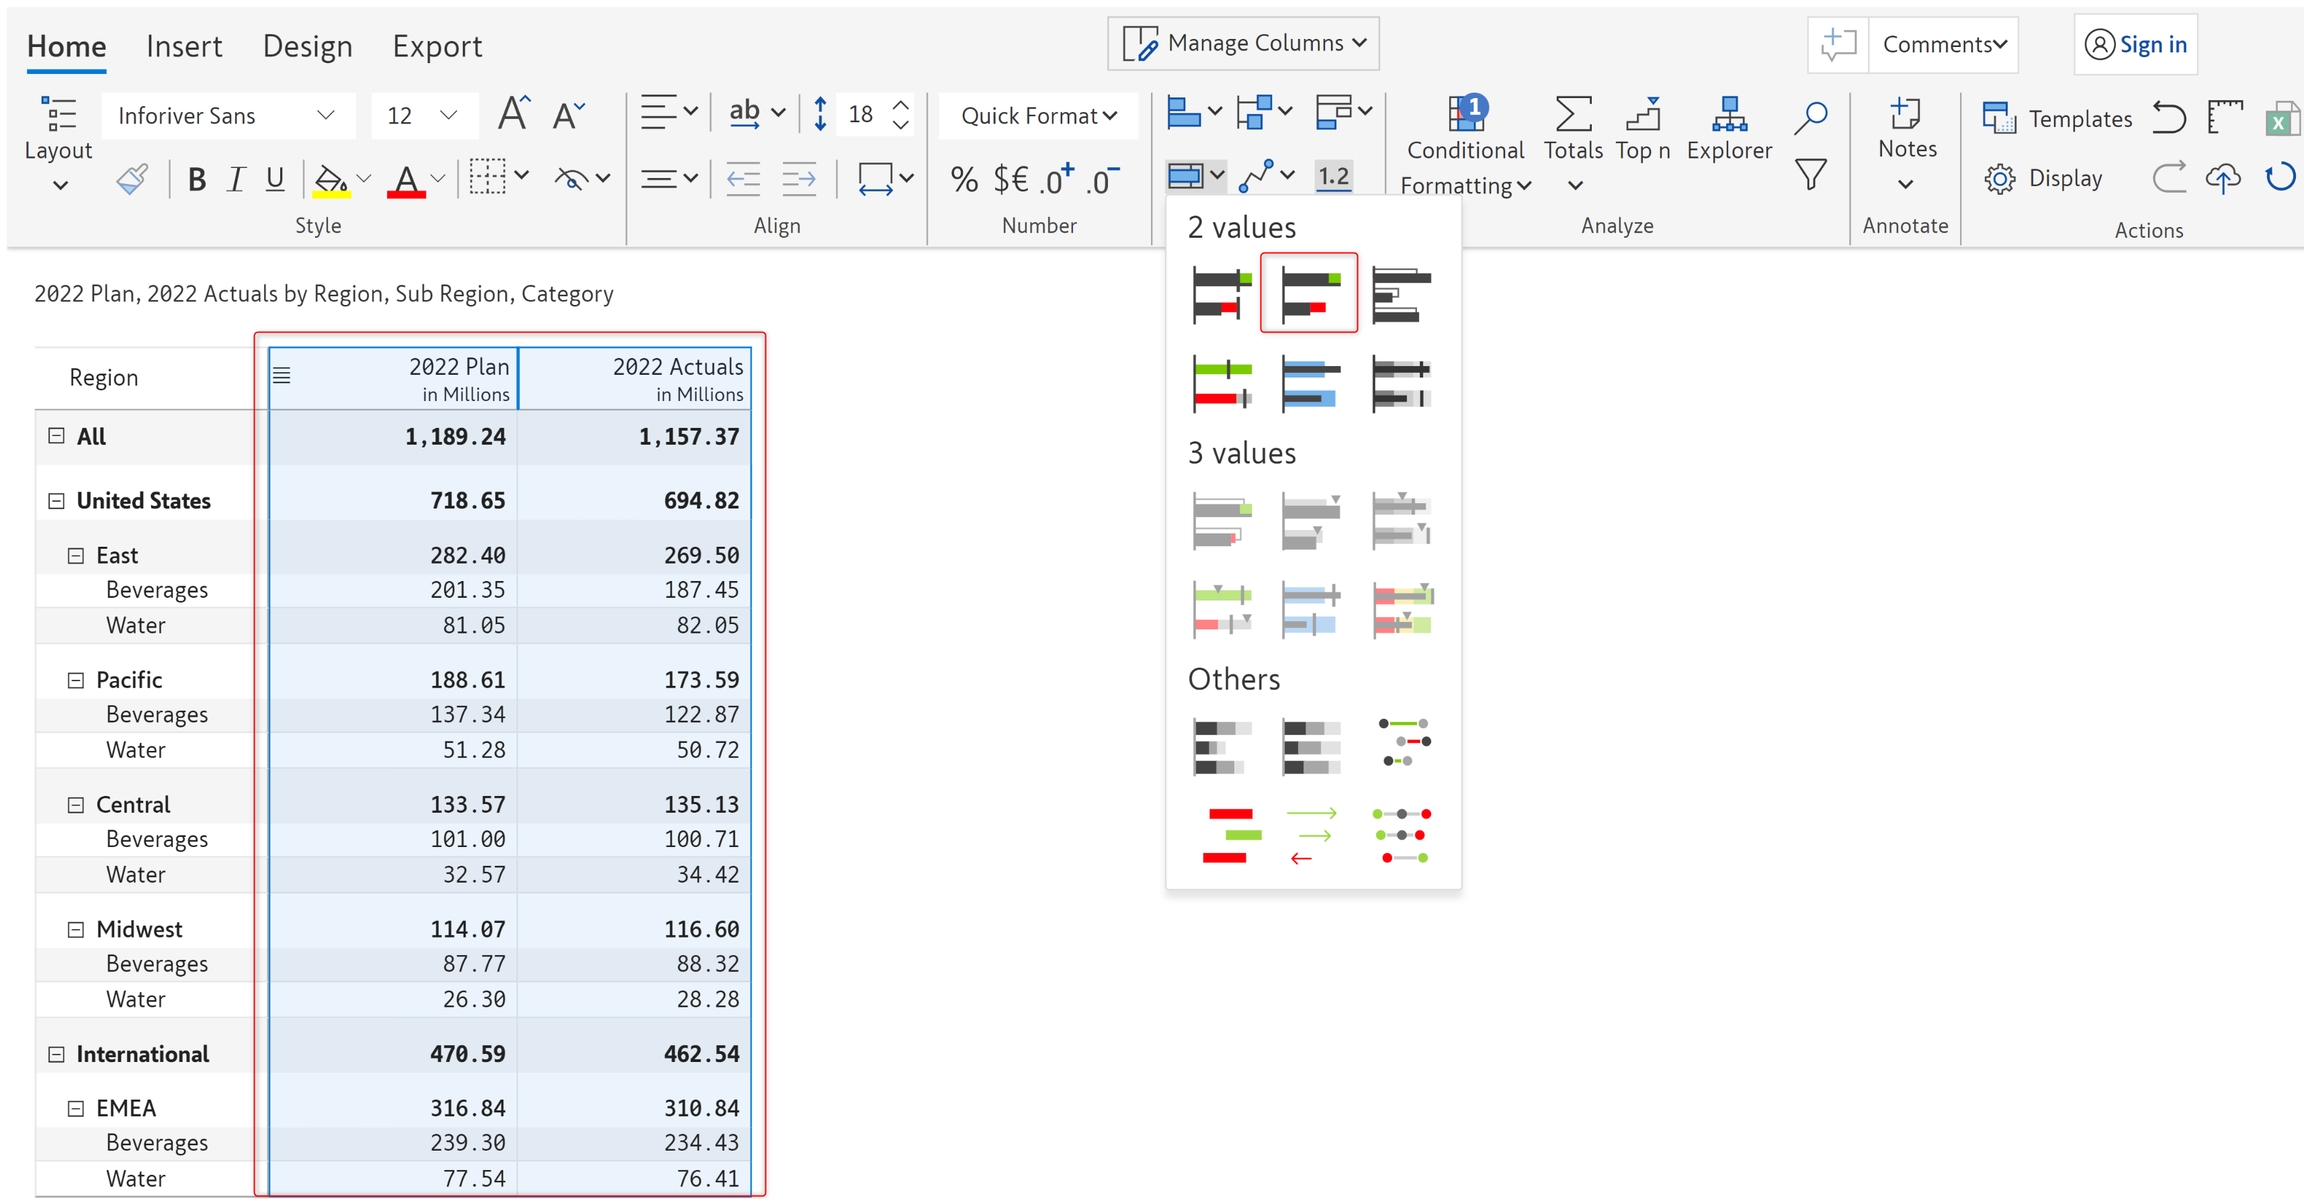
Task: Click the search magnifier icon
Action: tap(1811, 117)
